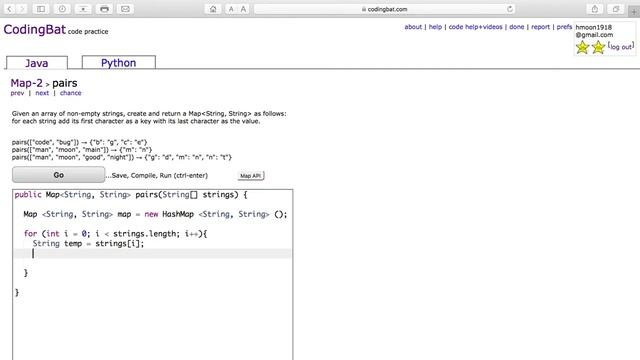Open a chance (random) problem
Viewport: 640px width, 360px height.
pyautogui.click(x=71, y=93)
